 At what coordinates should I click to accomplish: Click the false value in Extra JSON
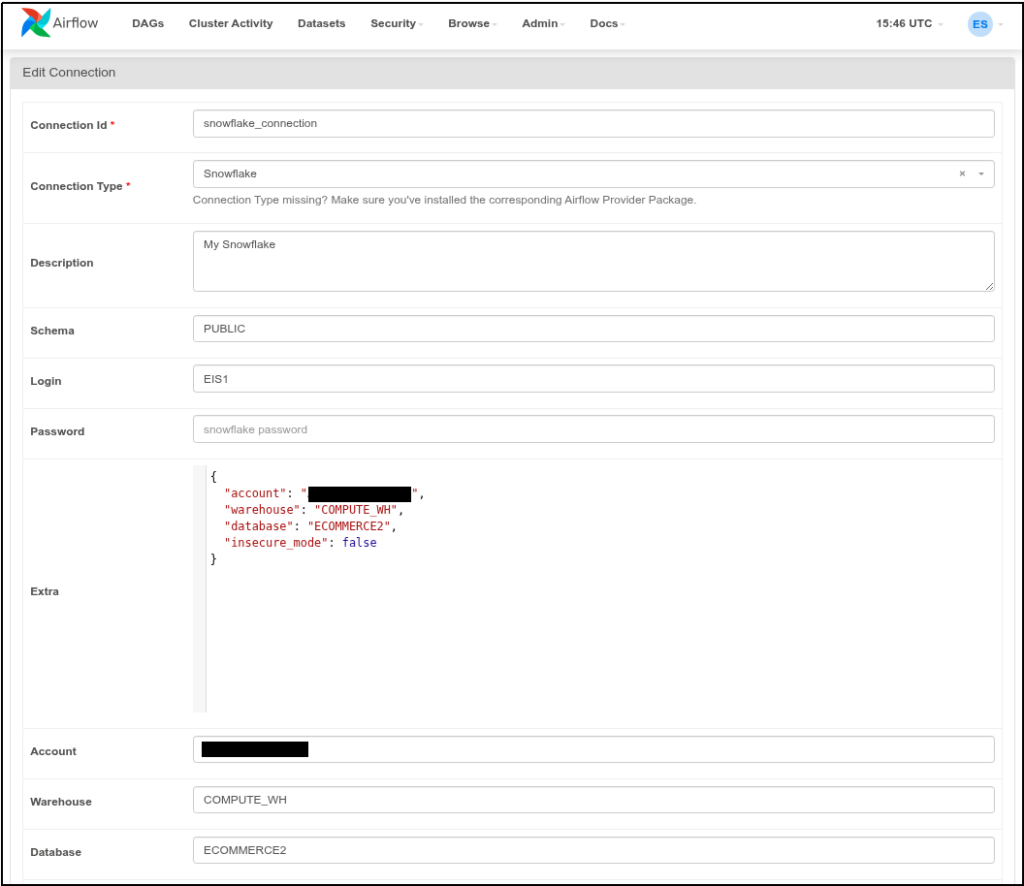[x=359, y=543]
